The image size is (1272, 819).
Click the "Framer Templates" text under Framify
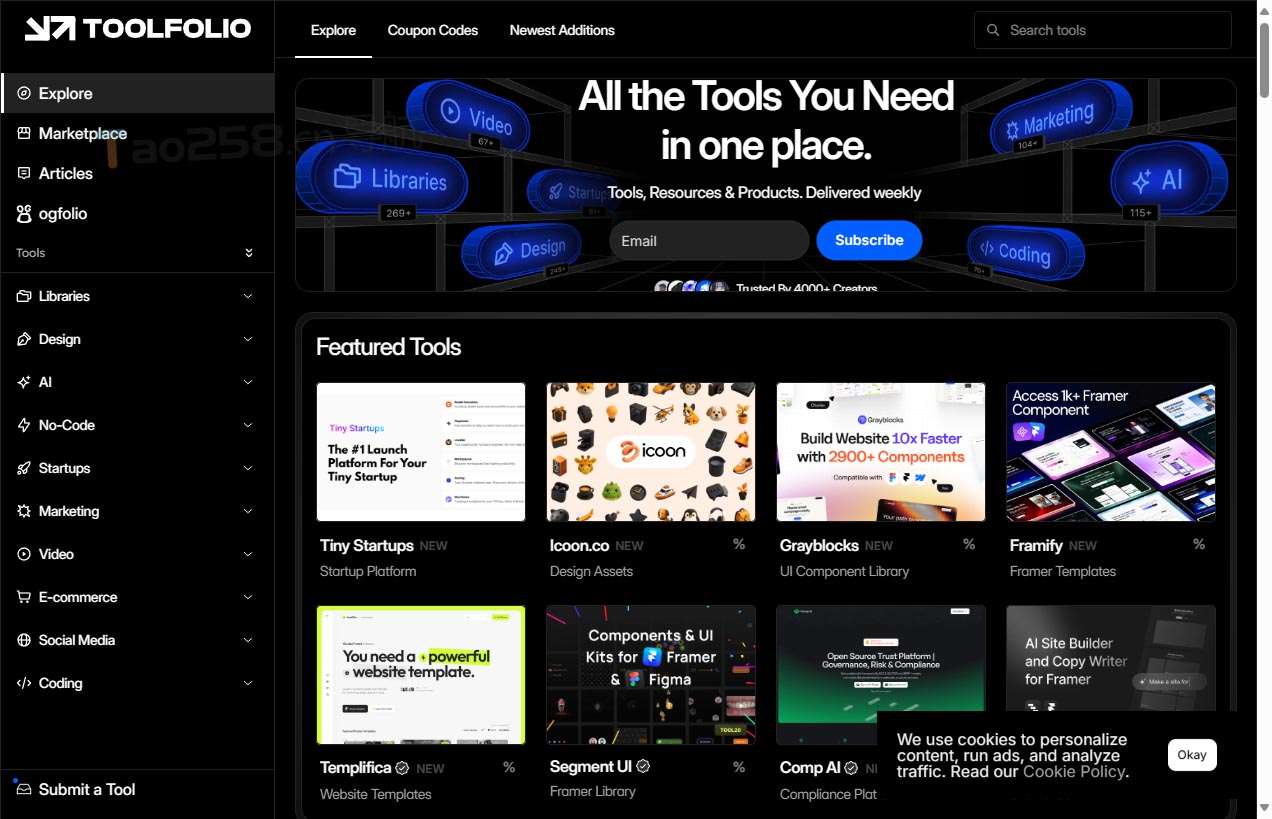1063,571
